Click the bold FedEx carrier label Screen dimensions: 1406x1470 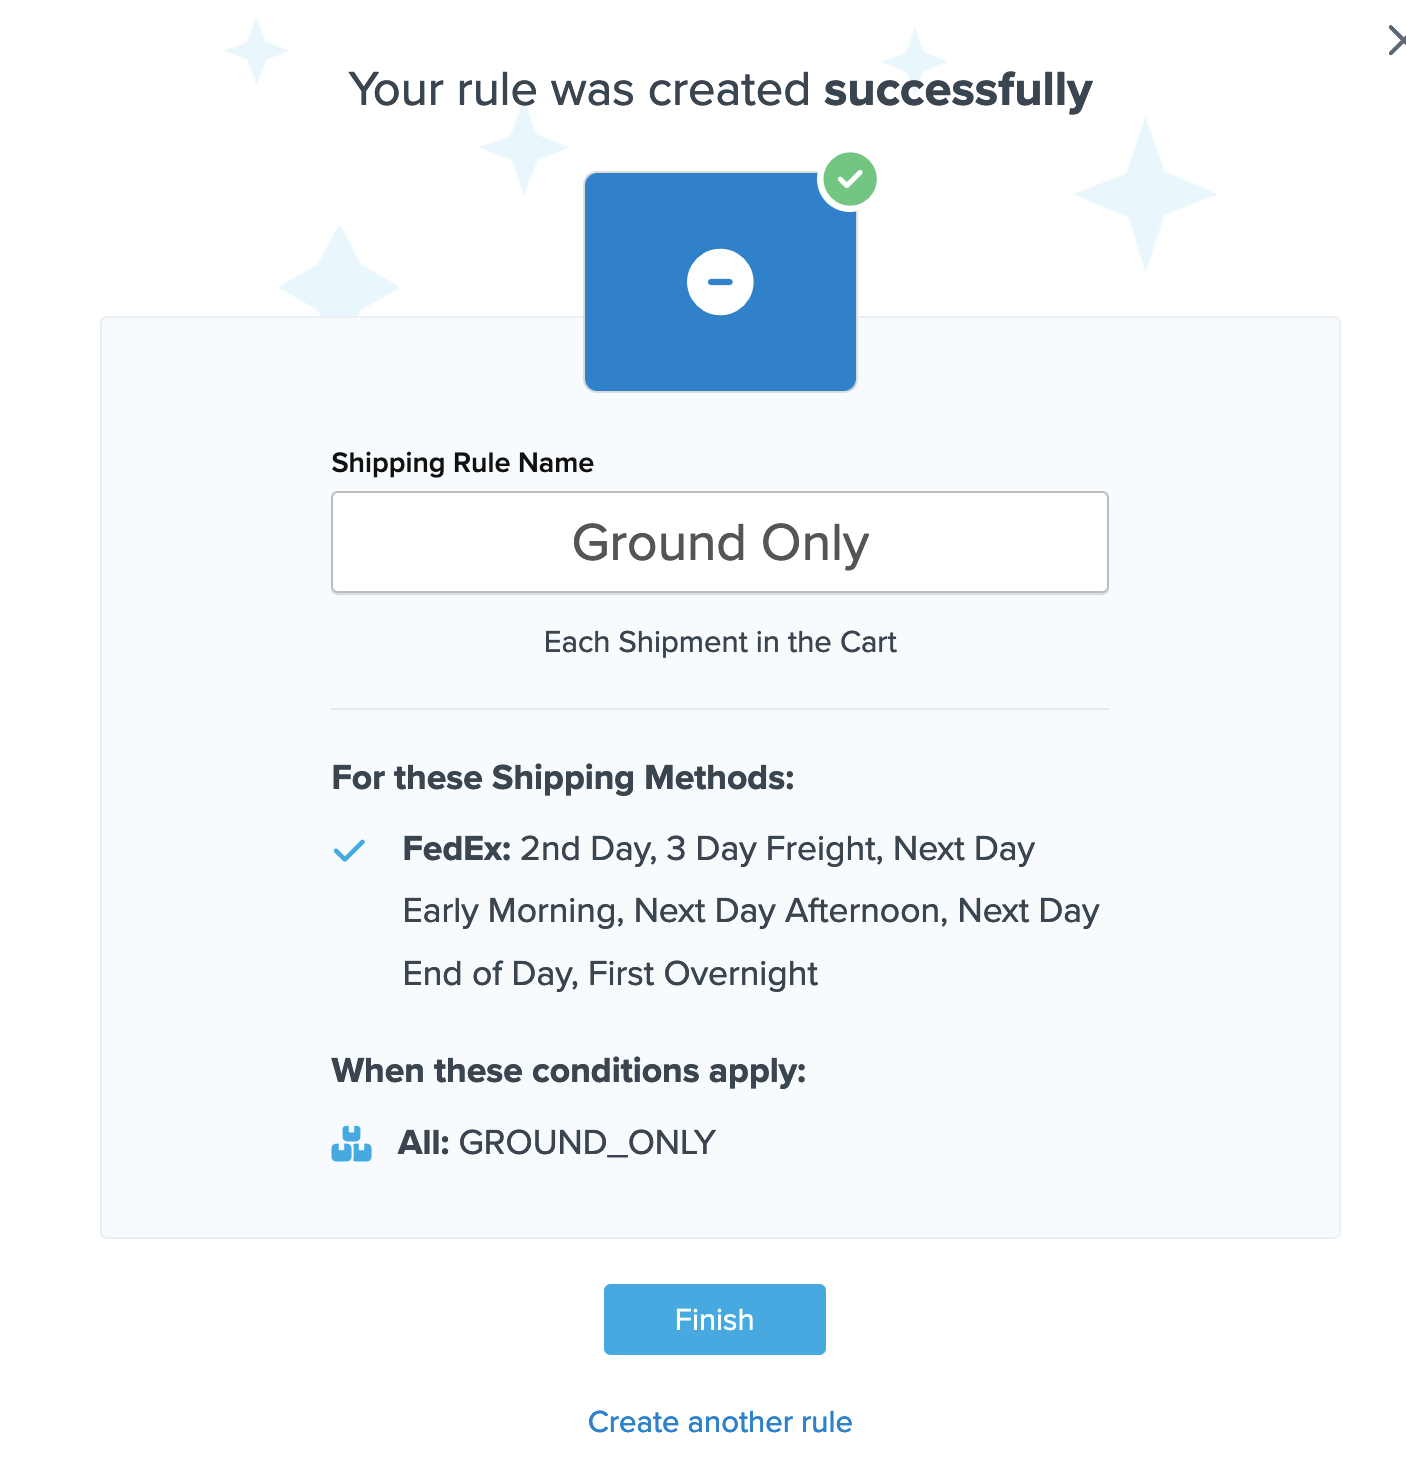click(x=456, y=849)
